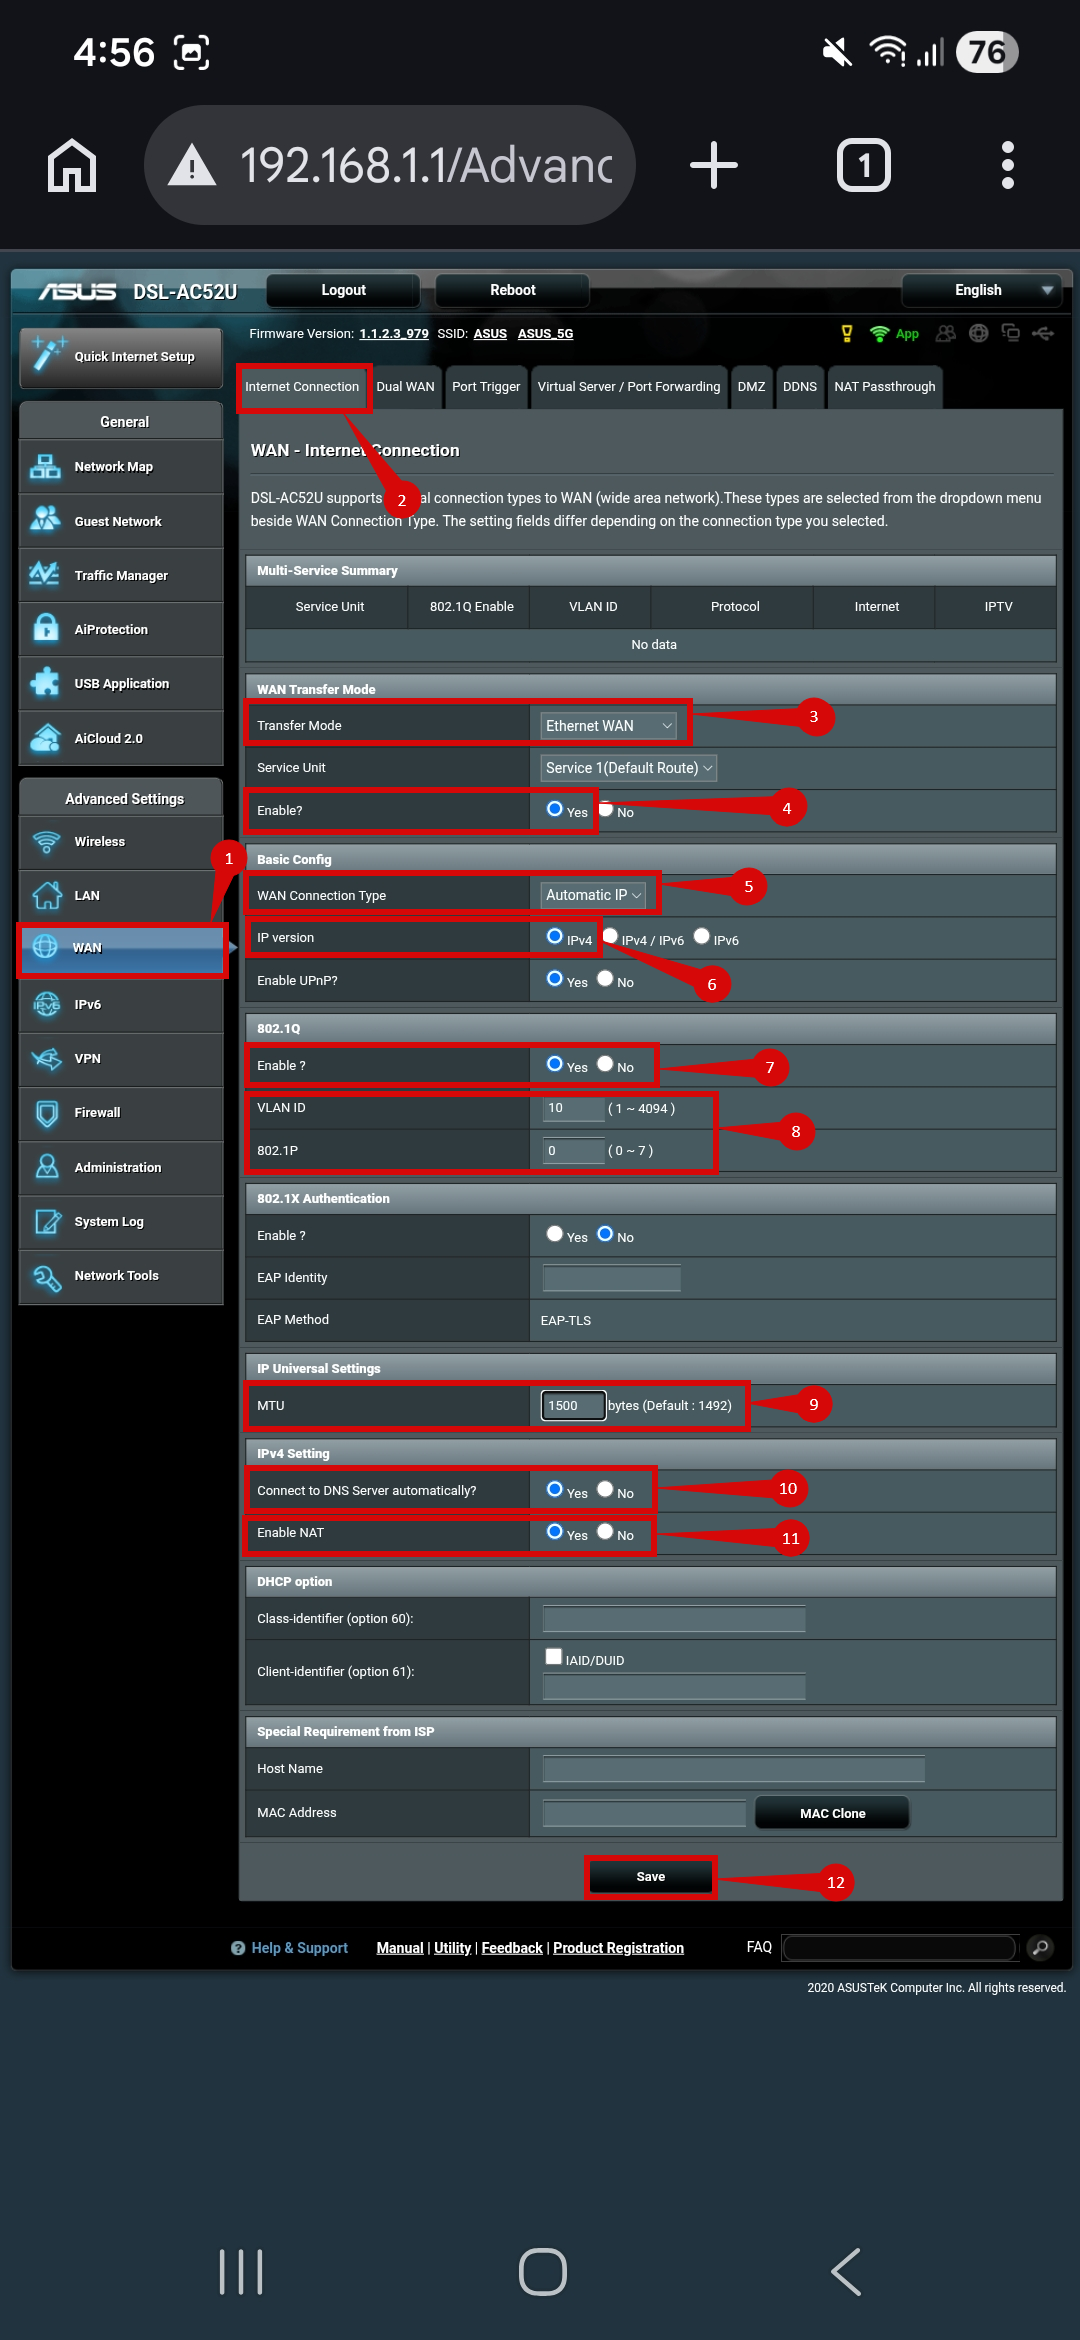The height and width of the screenshot is (2340, 1080).
Task: Open the Wireless settings icon
Action: pos(46,842)
